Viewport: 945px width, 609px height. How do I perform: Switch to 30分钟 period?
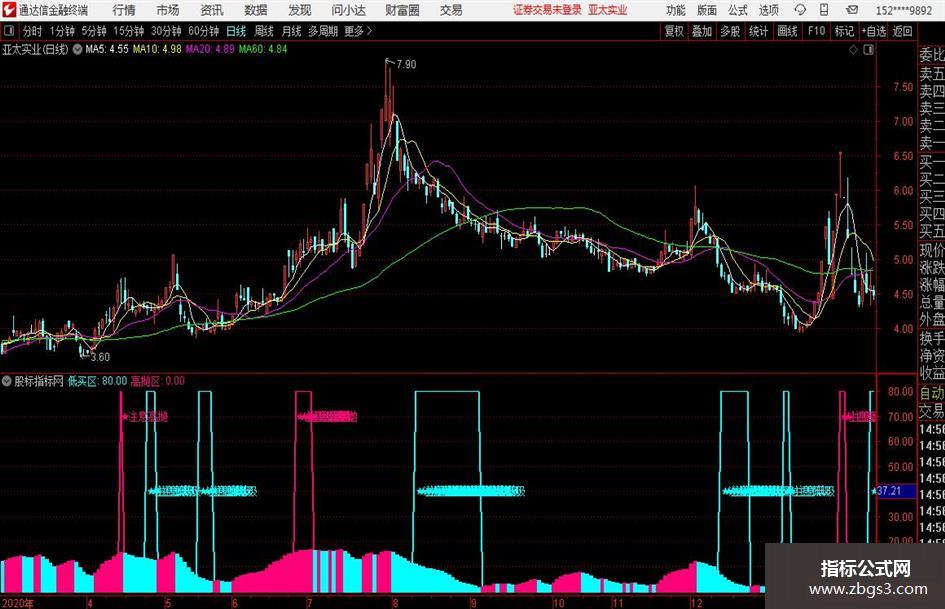(x=166, y=31)
